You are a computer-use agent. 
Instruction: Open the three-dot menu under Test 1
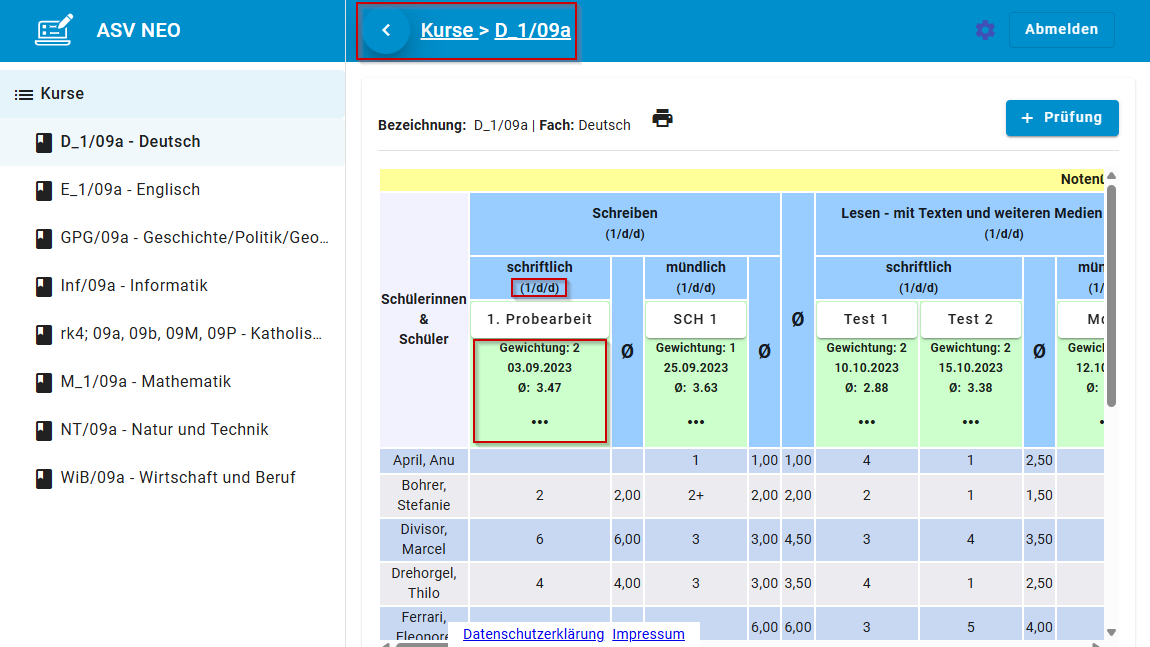click(x=867, y=422)
